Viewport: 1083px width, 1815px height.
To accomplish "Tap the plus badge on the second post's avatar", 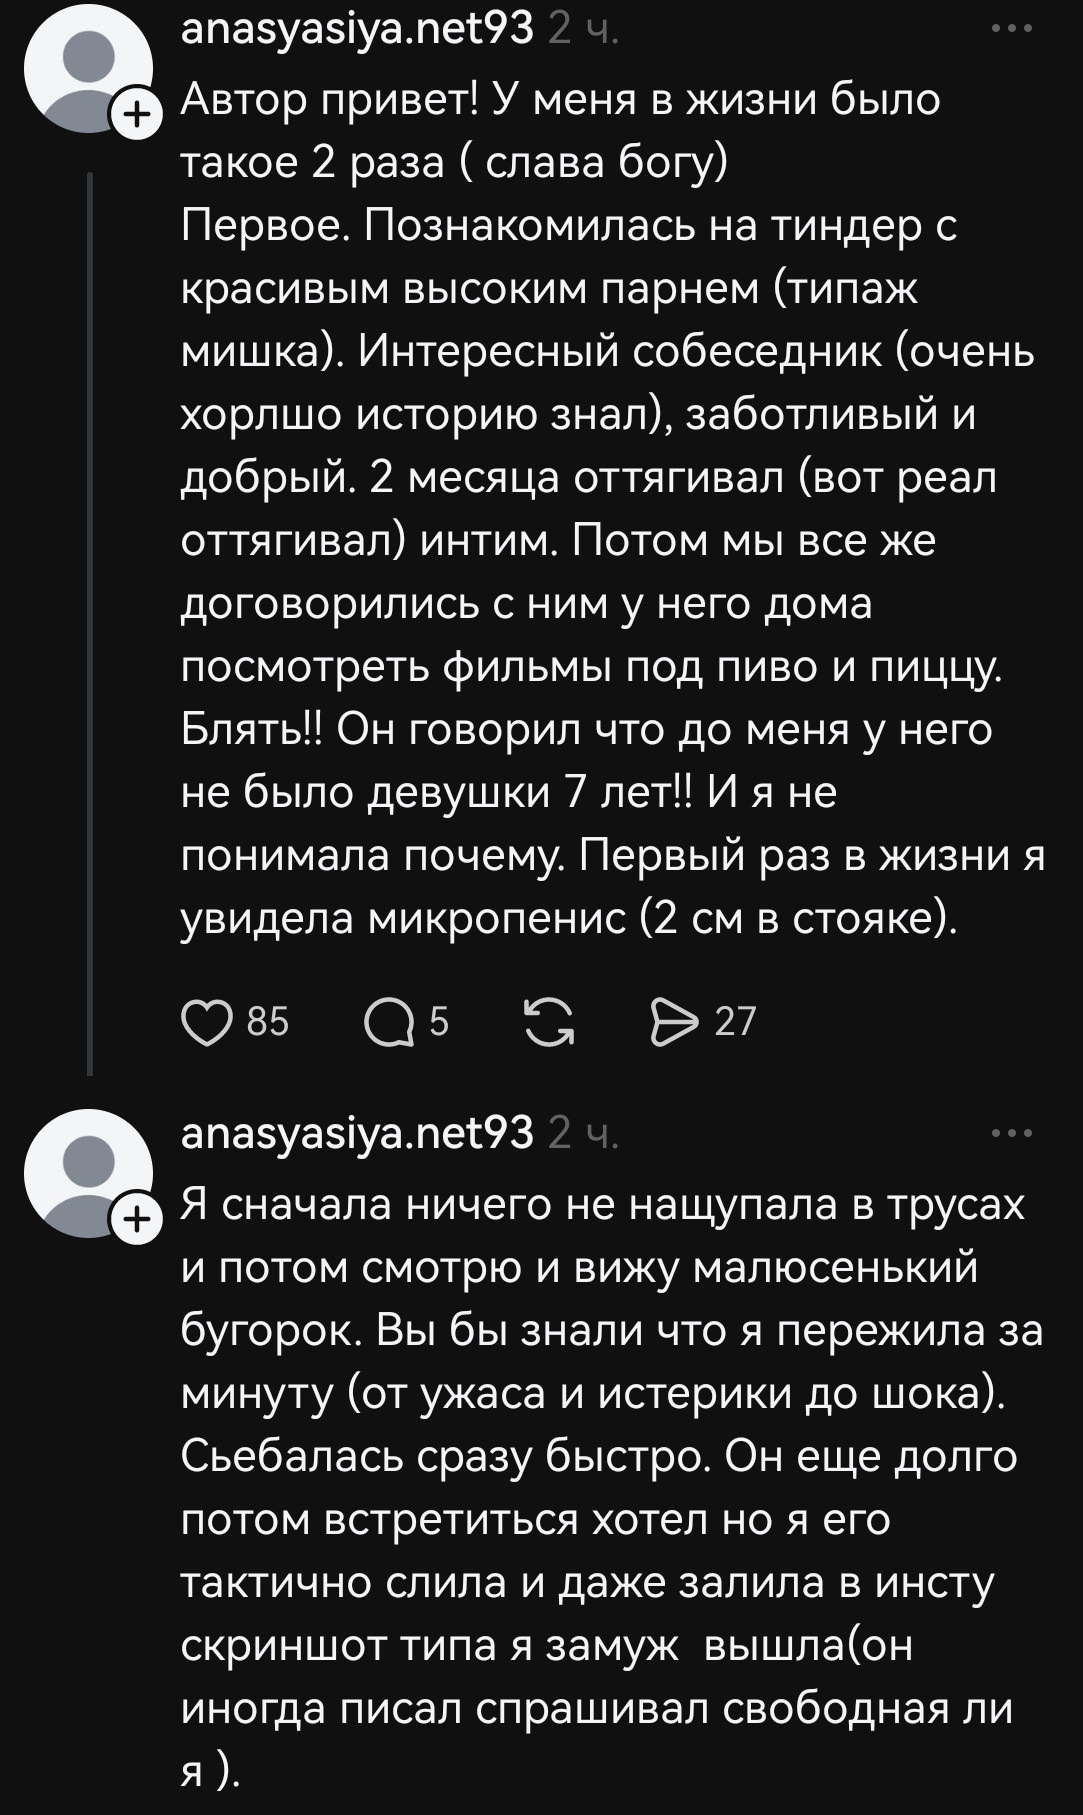I will tap(135, 1219).
